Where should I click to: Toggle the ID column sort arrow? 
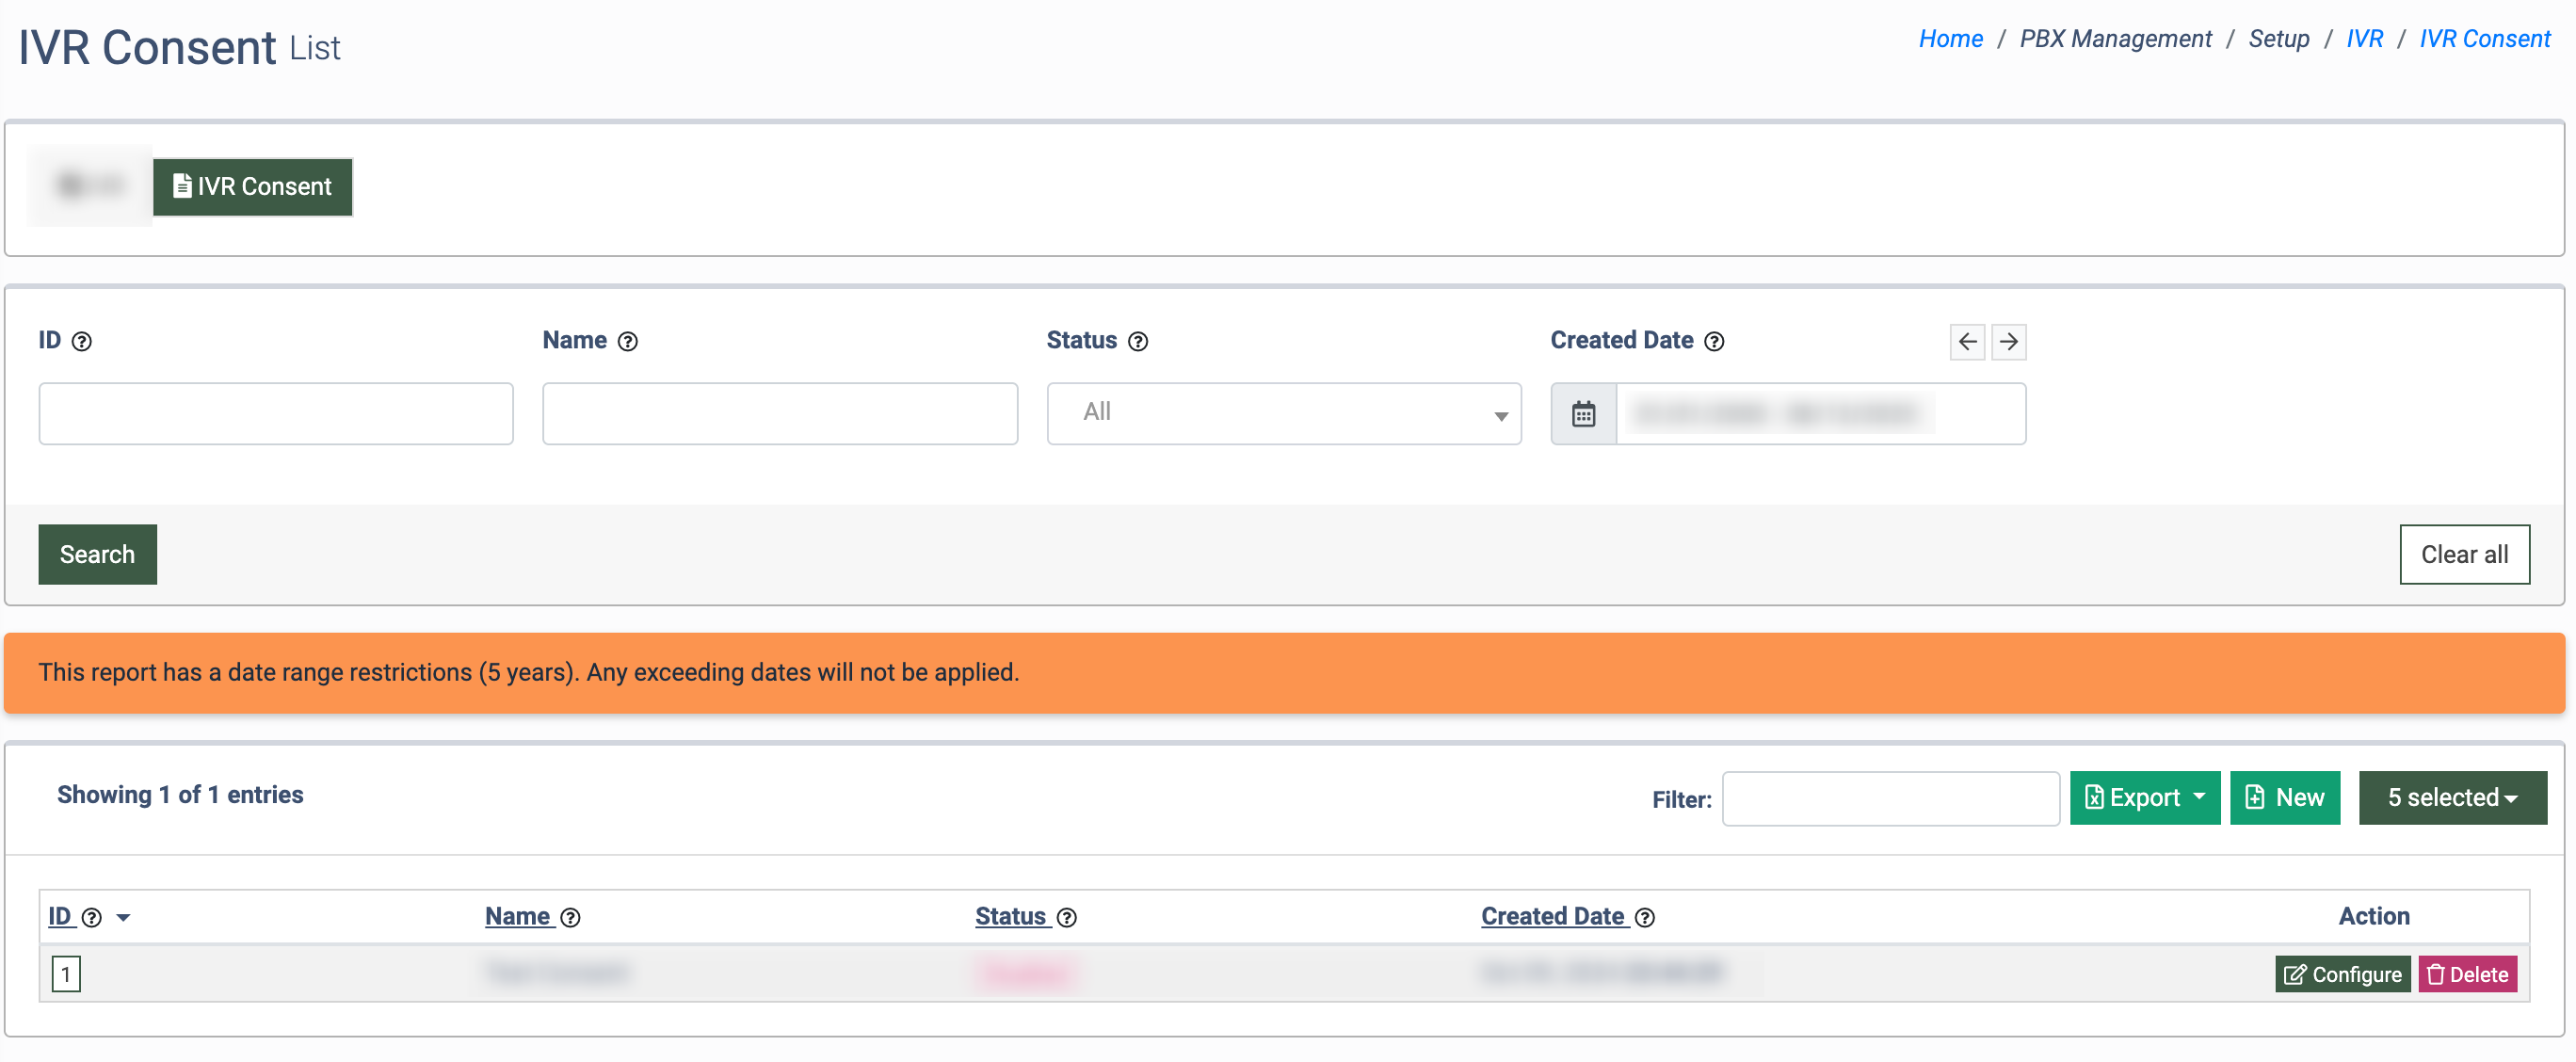(123, 917)
